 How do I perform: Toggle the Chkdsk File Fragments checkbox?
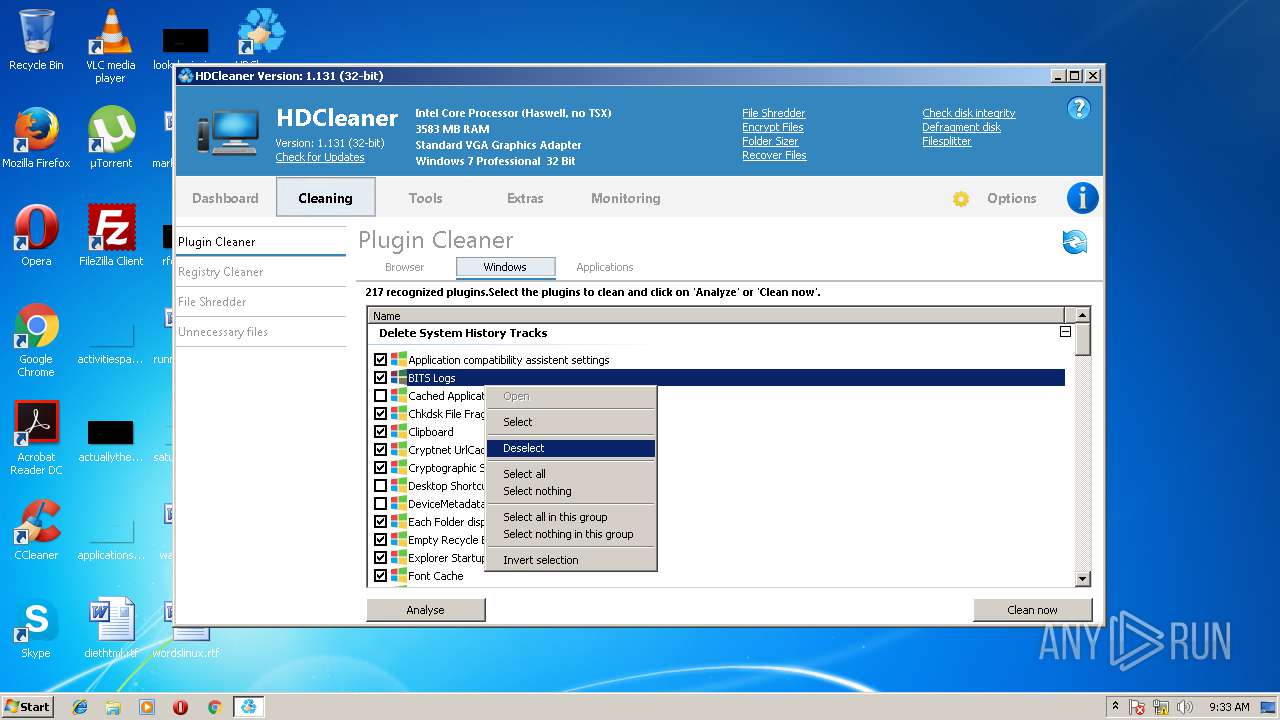point(380,414)
